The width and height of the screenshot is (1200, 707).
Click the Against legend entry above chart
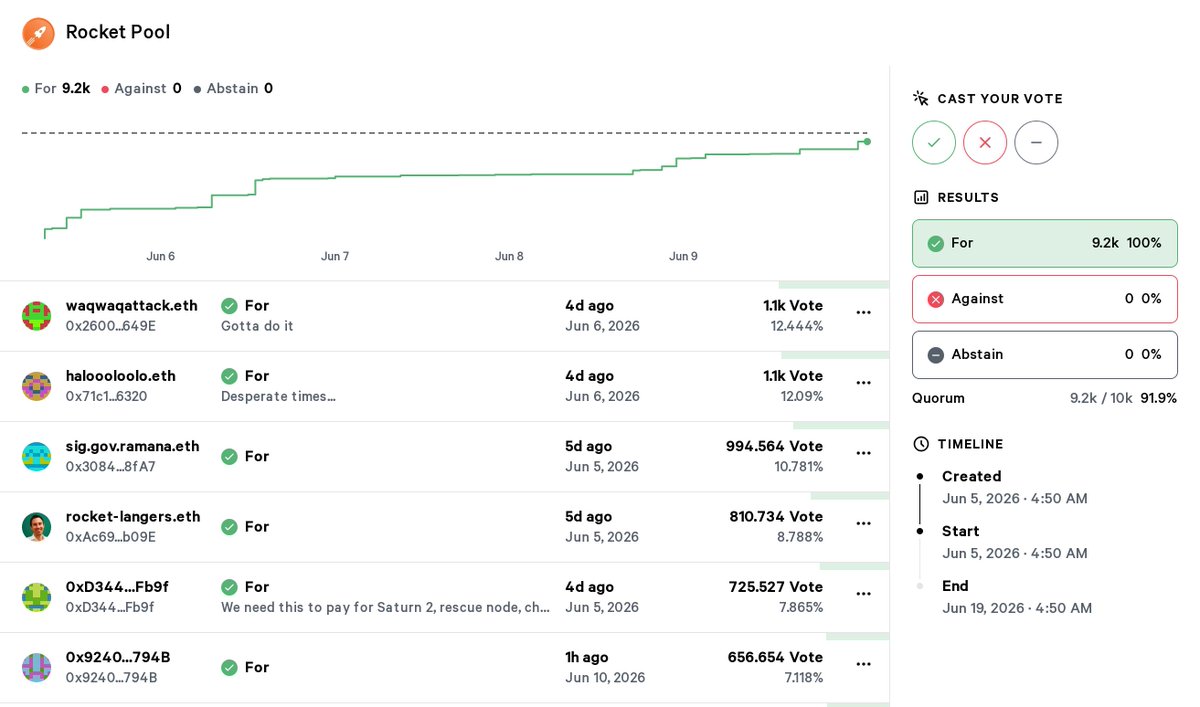click(142, 88)
